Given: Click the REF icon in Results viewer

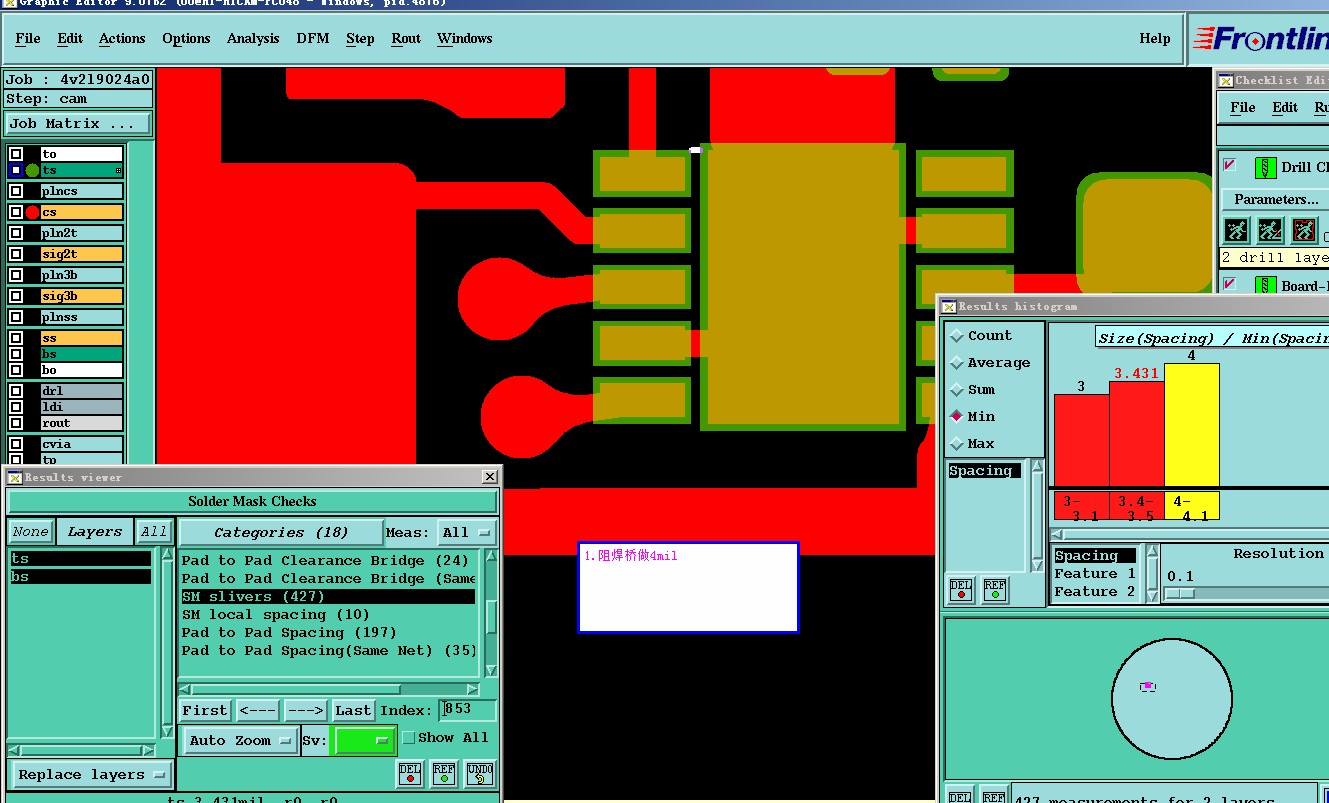Looking at the screenshot, I should (444, 774).
